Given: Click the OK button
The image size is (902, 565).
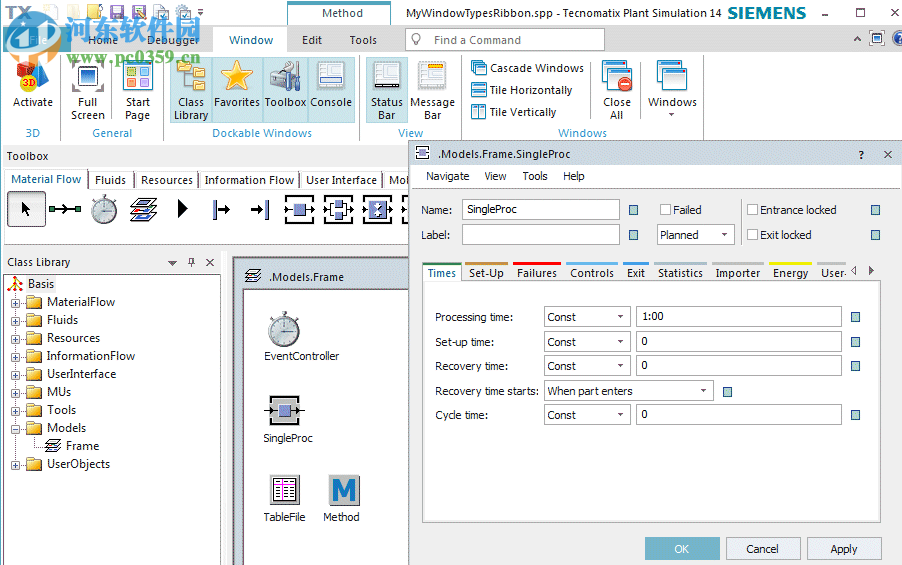Looking at the screenshot, I should 682,549.
